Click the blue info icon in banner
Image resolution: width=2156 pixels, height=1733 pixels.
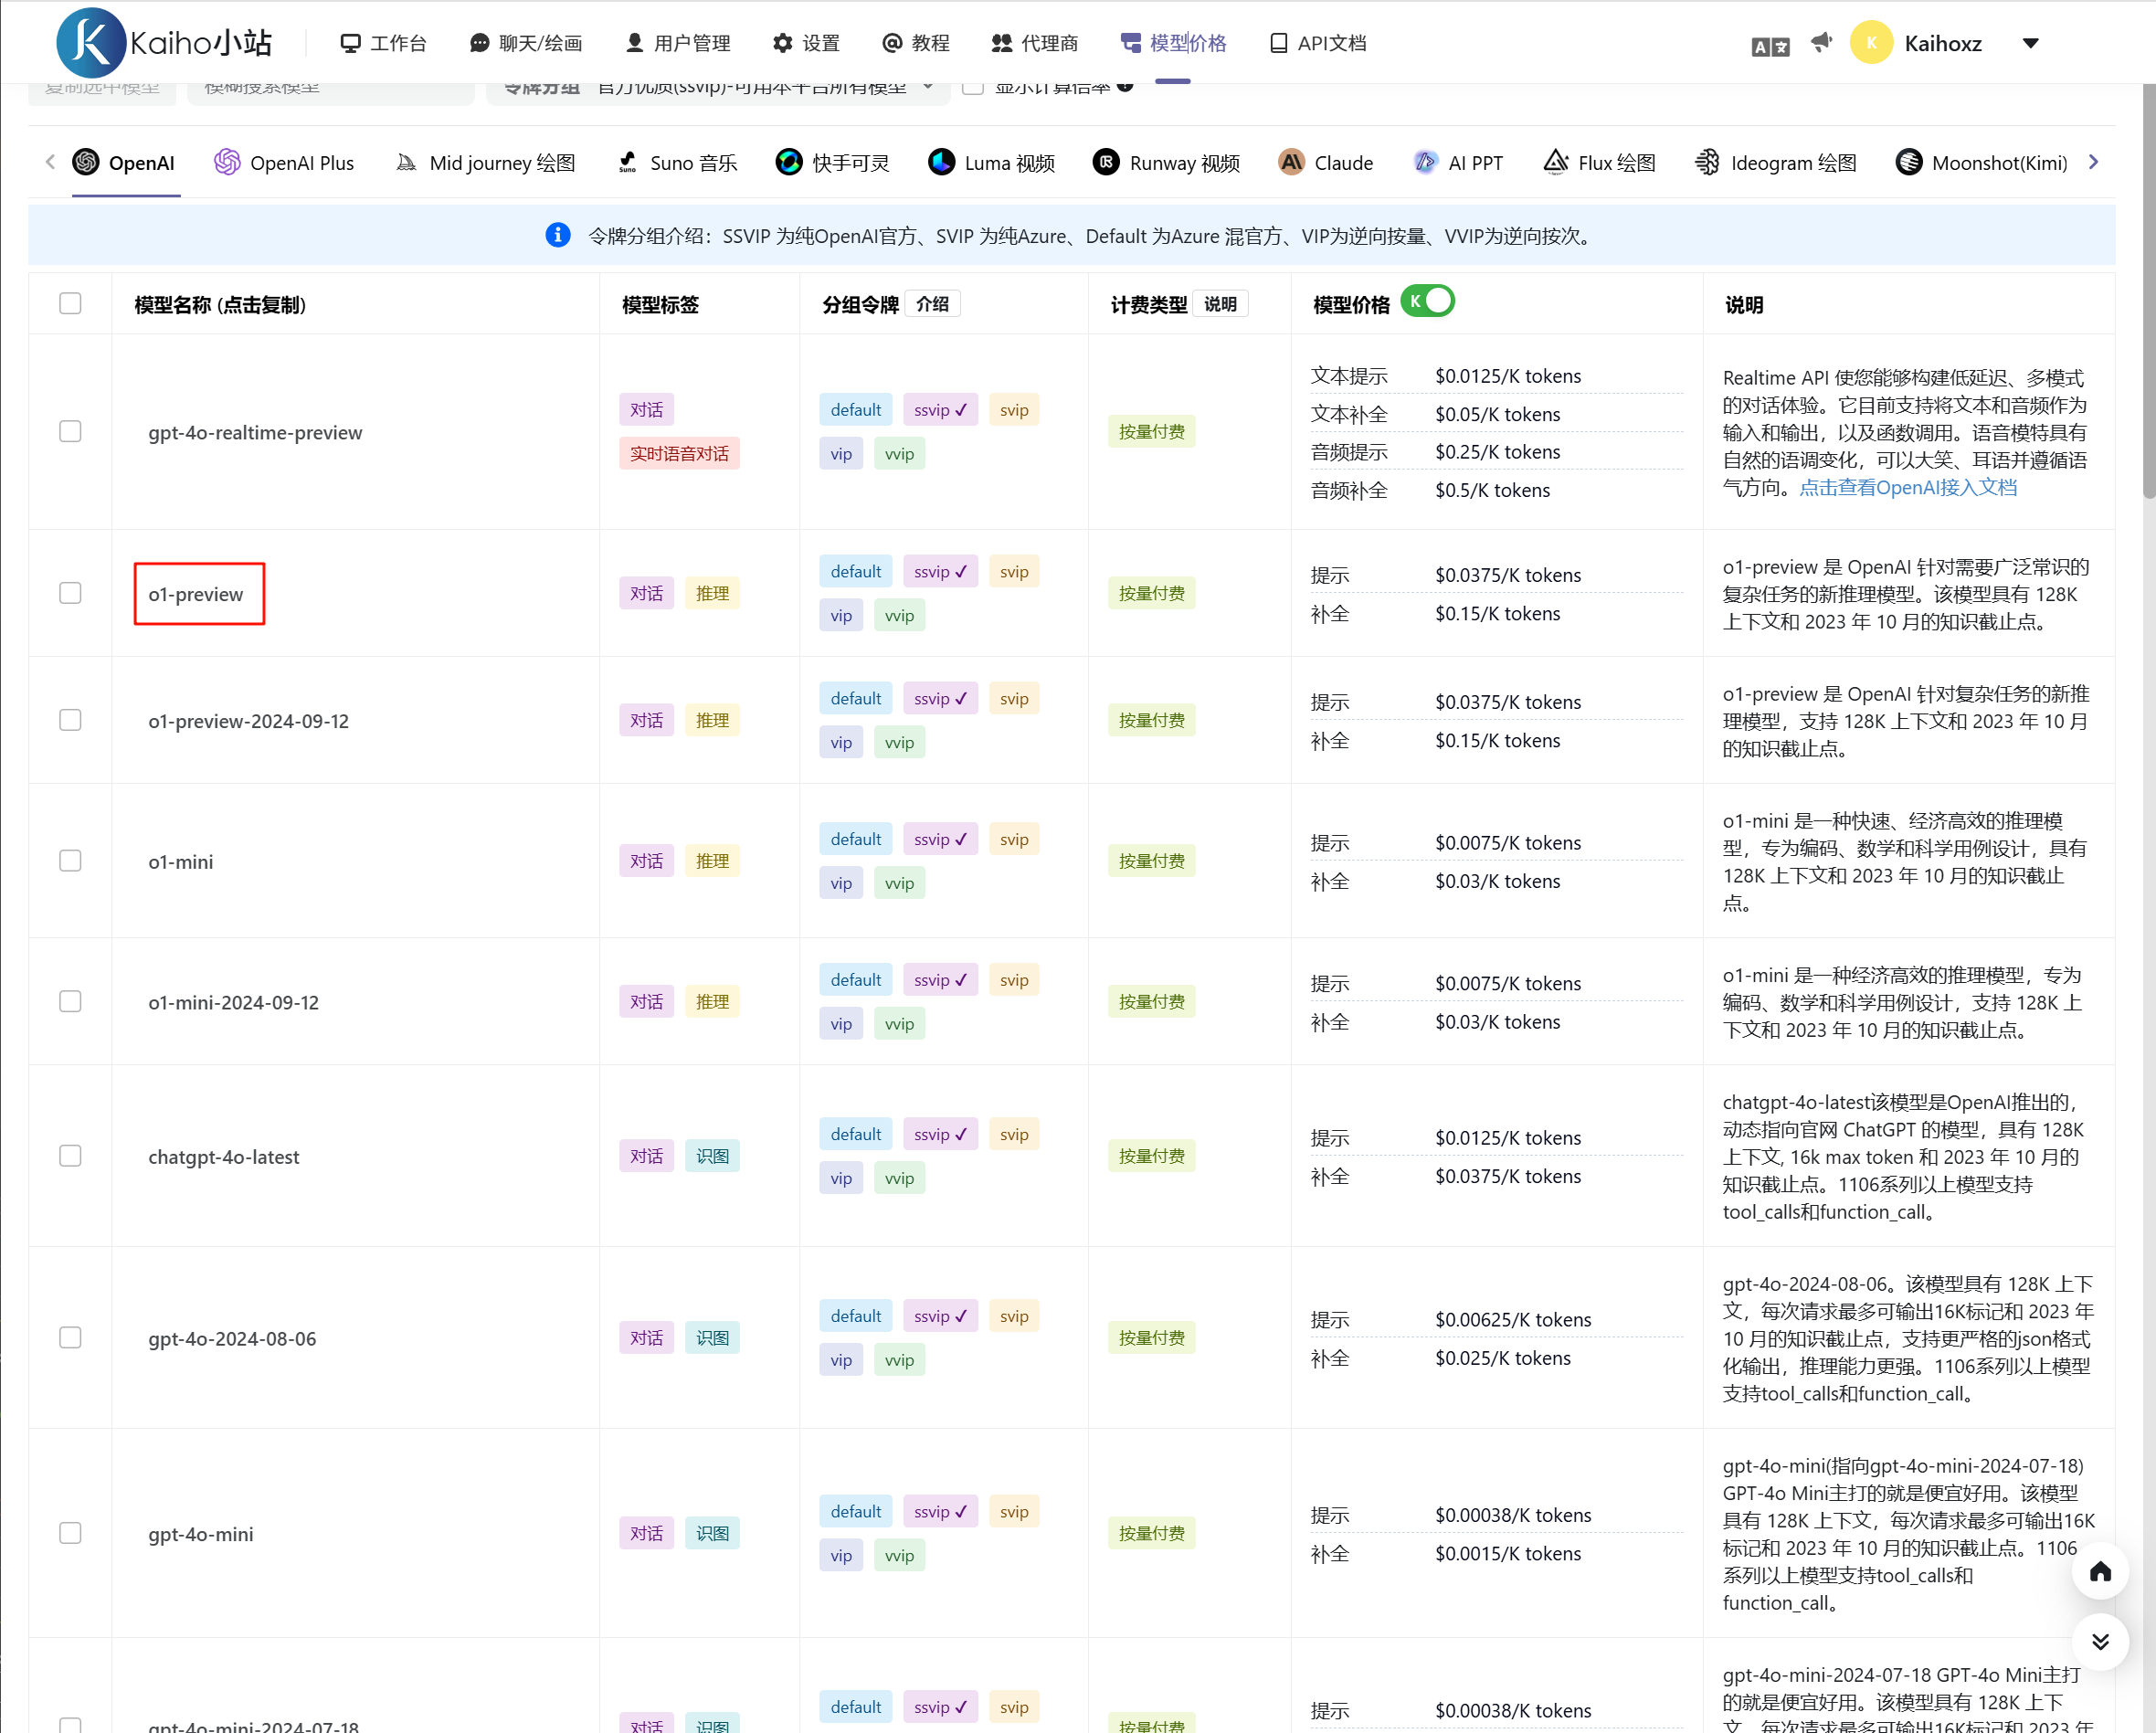click(558, 235)
